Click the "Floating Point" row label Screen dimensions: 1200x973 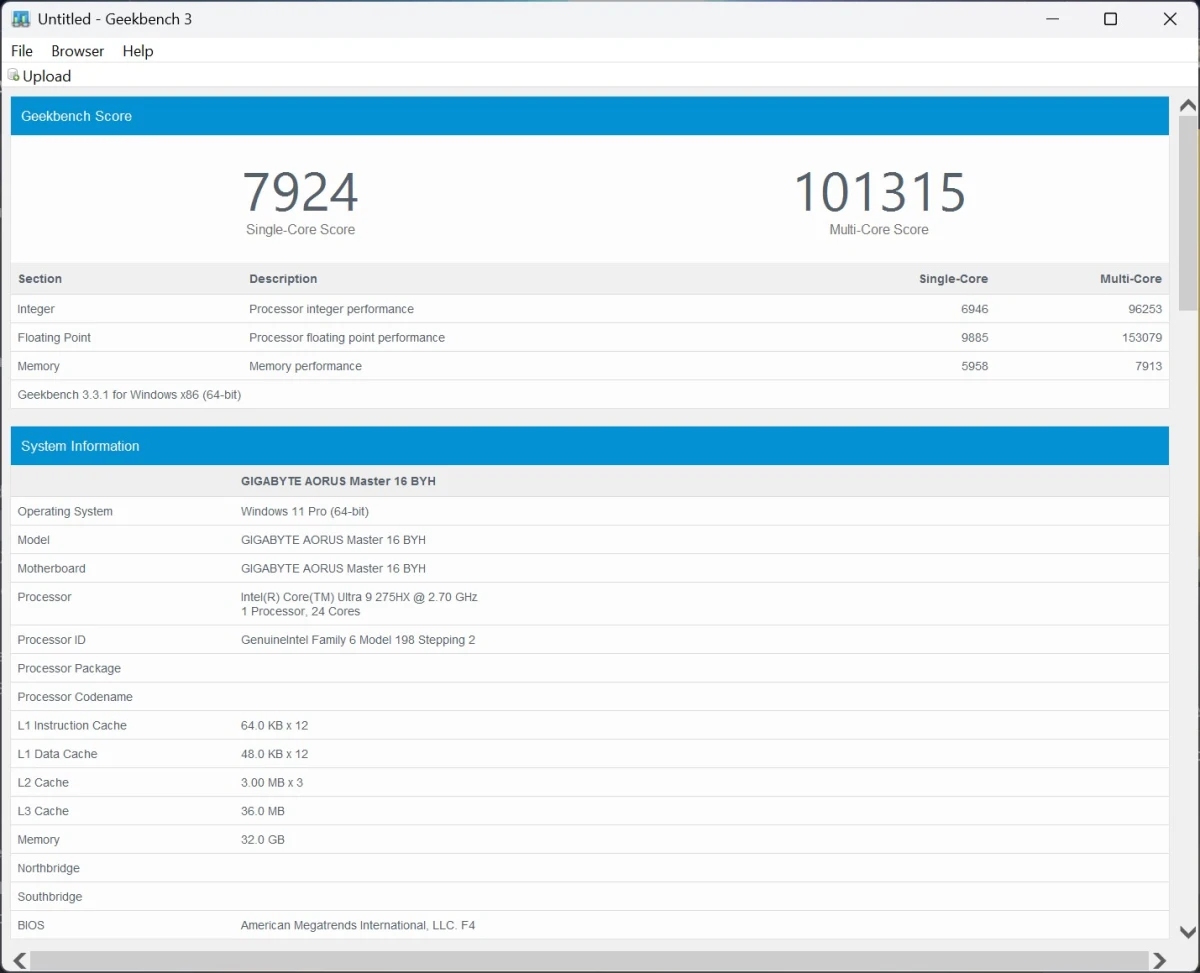54,338
